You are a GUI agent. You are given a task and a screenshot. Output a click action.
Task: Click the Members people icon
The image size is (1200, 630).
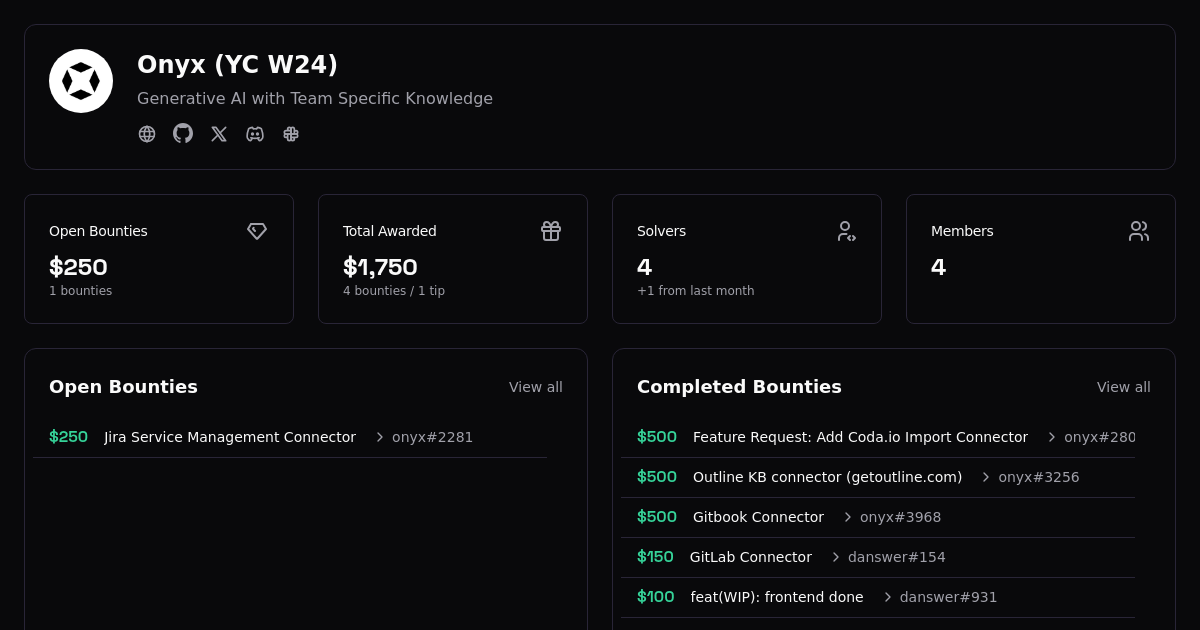click(1139, 231)
